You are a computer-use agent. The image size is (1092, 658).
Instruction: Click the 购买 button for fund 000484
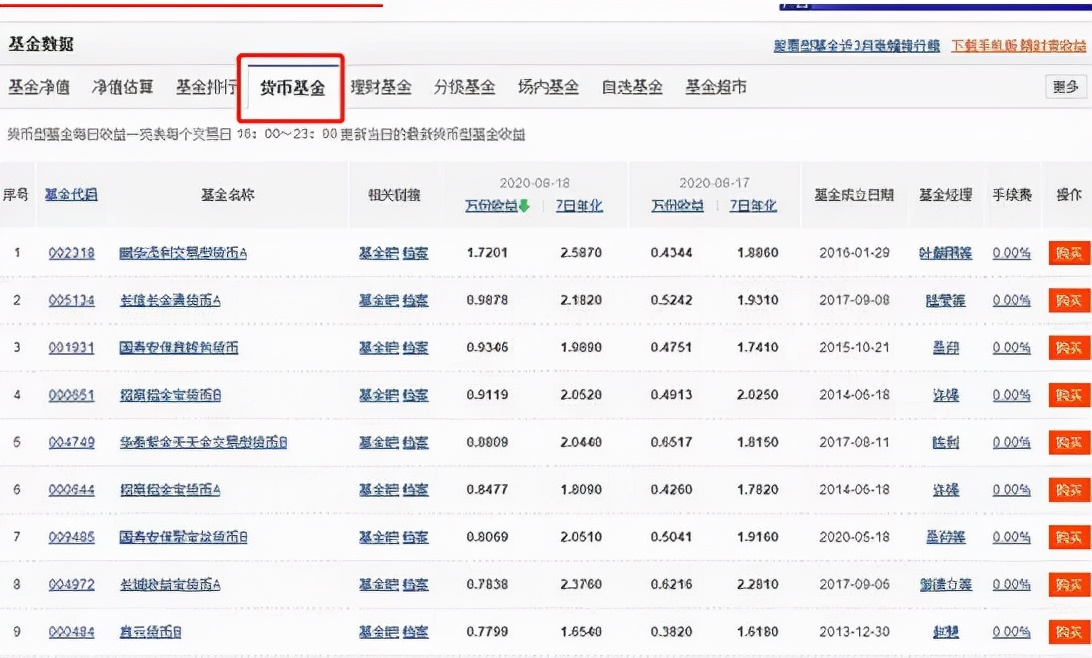coord(1067,632)
